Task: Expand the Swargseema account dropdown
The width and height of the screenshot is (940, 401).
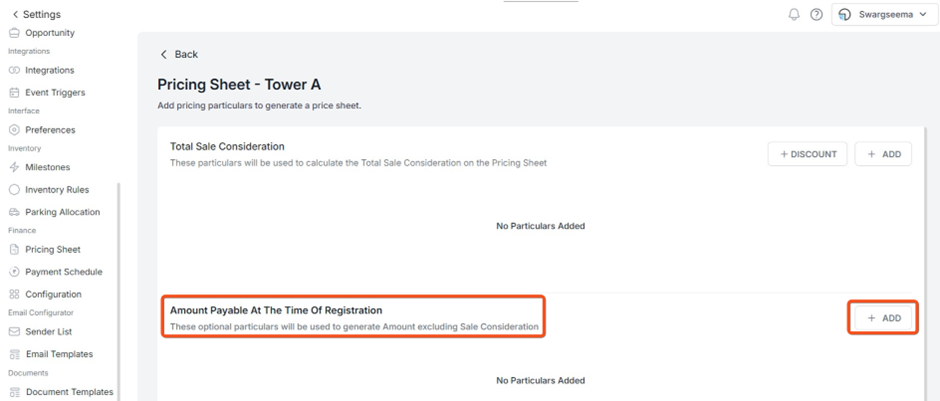Action: click(884, 14)
